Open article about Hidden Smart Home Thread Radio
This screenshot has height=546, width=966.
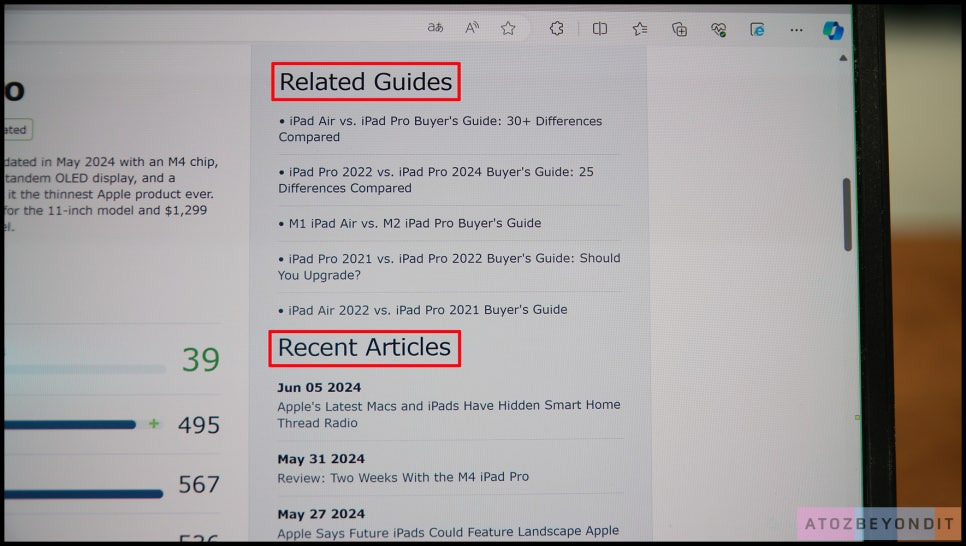coord(448,414)
